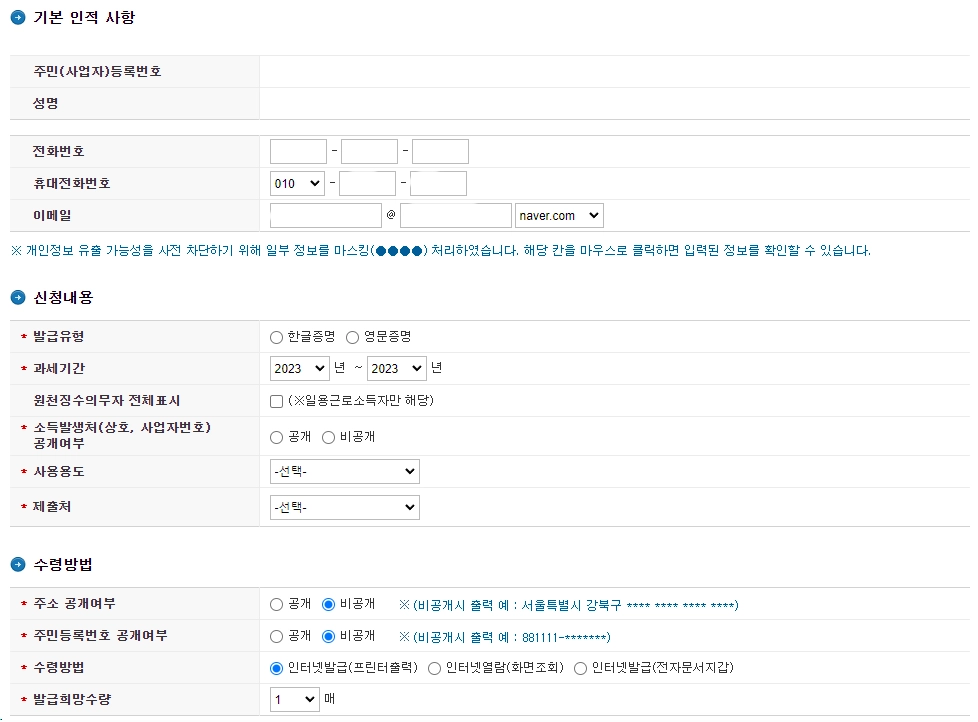Image resolution: width=978 pixels, height=722 pixels.
Task: Open the 제출처 selection dropdown
Action: (x=344, y=507)
